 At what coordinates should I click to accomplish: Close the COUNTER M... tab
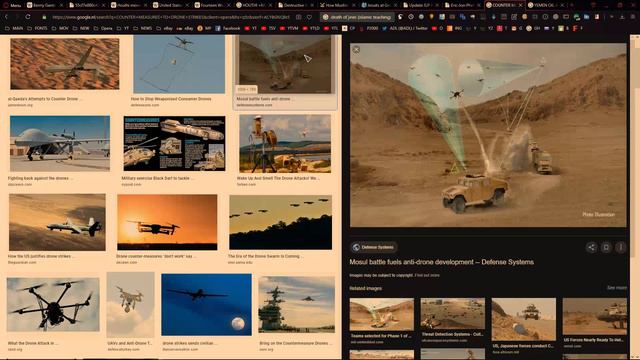(x=520, y=5)
